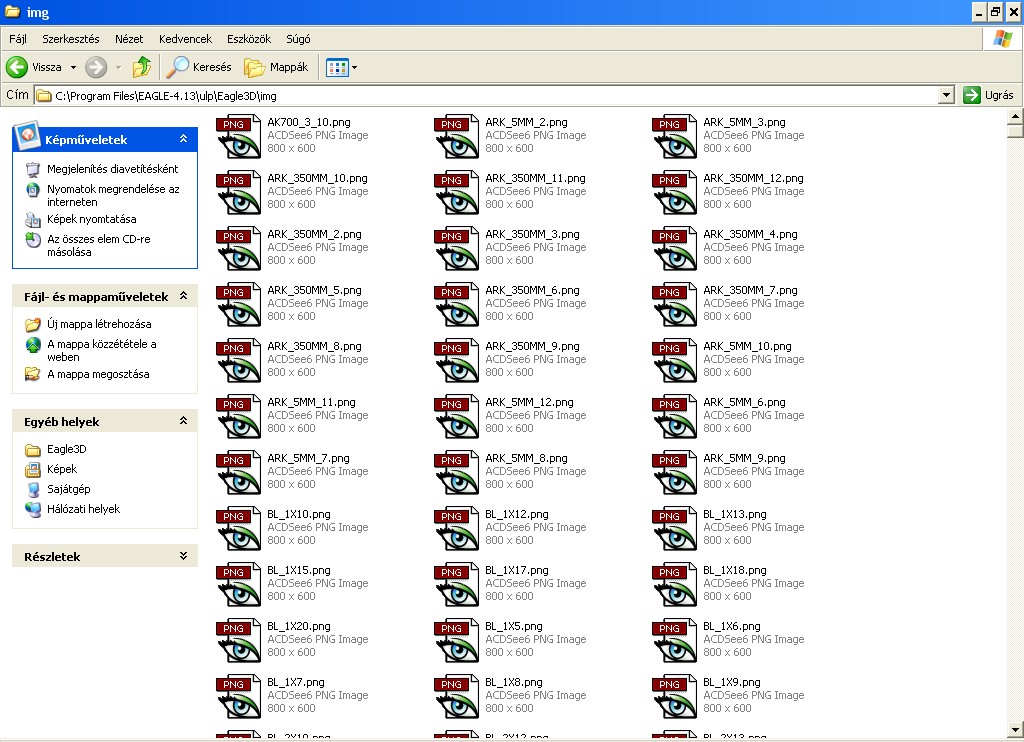Select the AK700_3_10.png file icon
The width and height of the screenshot is (1024, 742).
coord(238,137)
